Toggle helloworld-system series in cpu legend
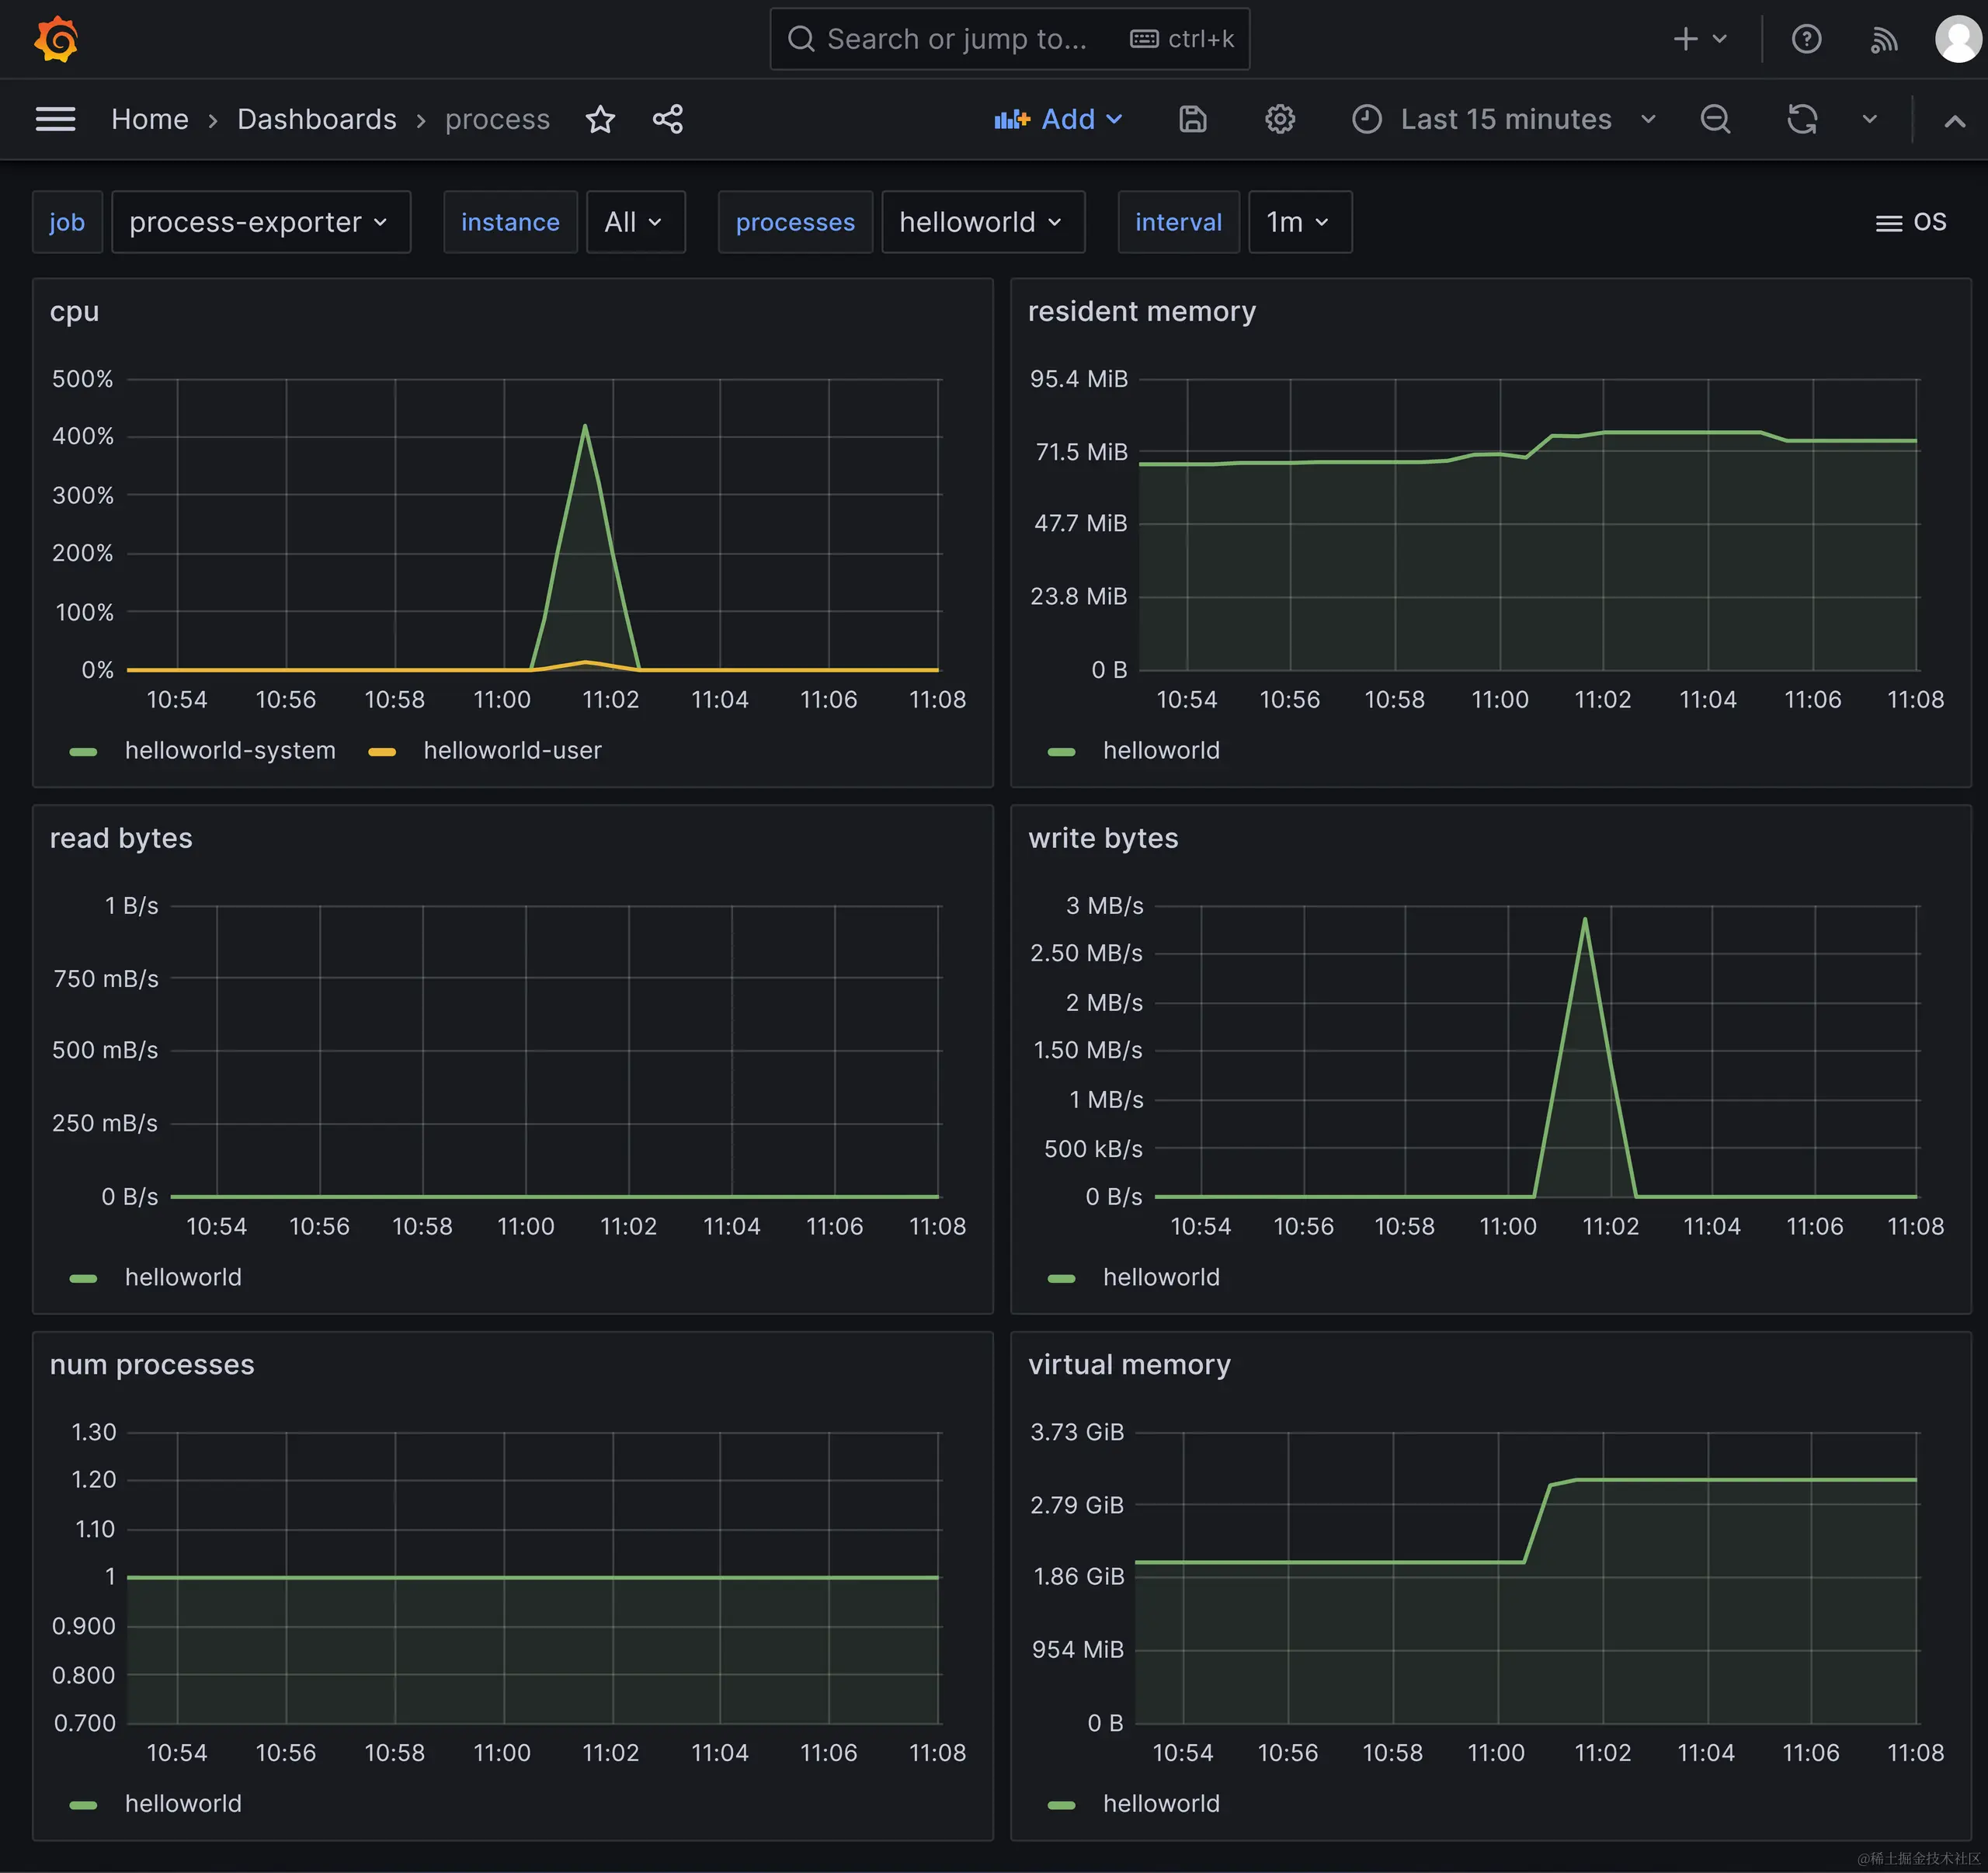Screen dimensions: 1988x1873 (x=229, y=750)
